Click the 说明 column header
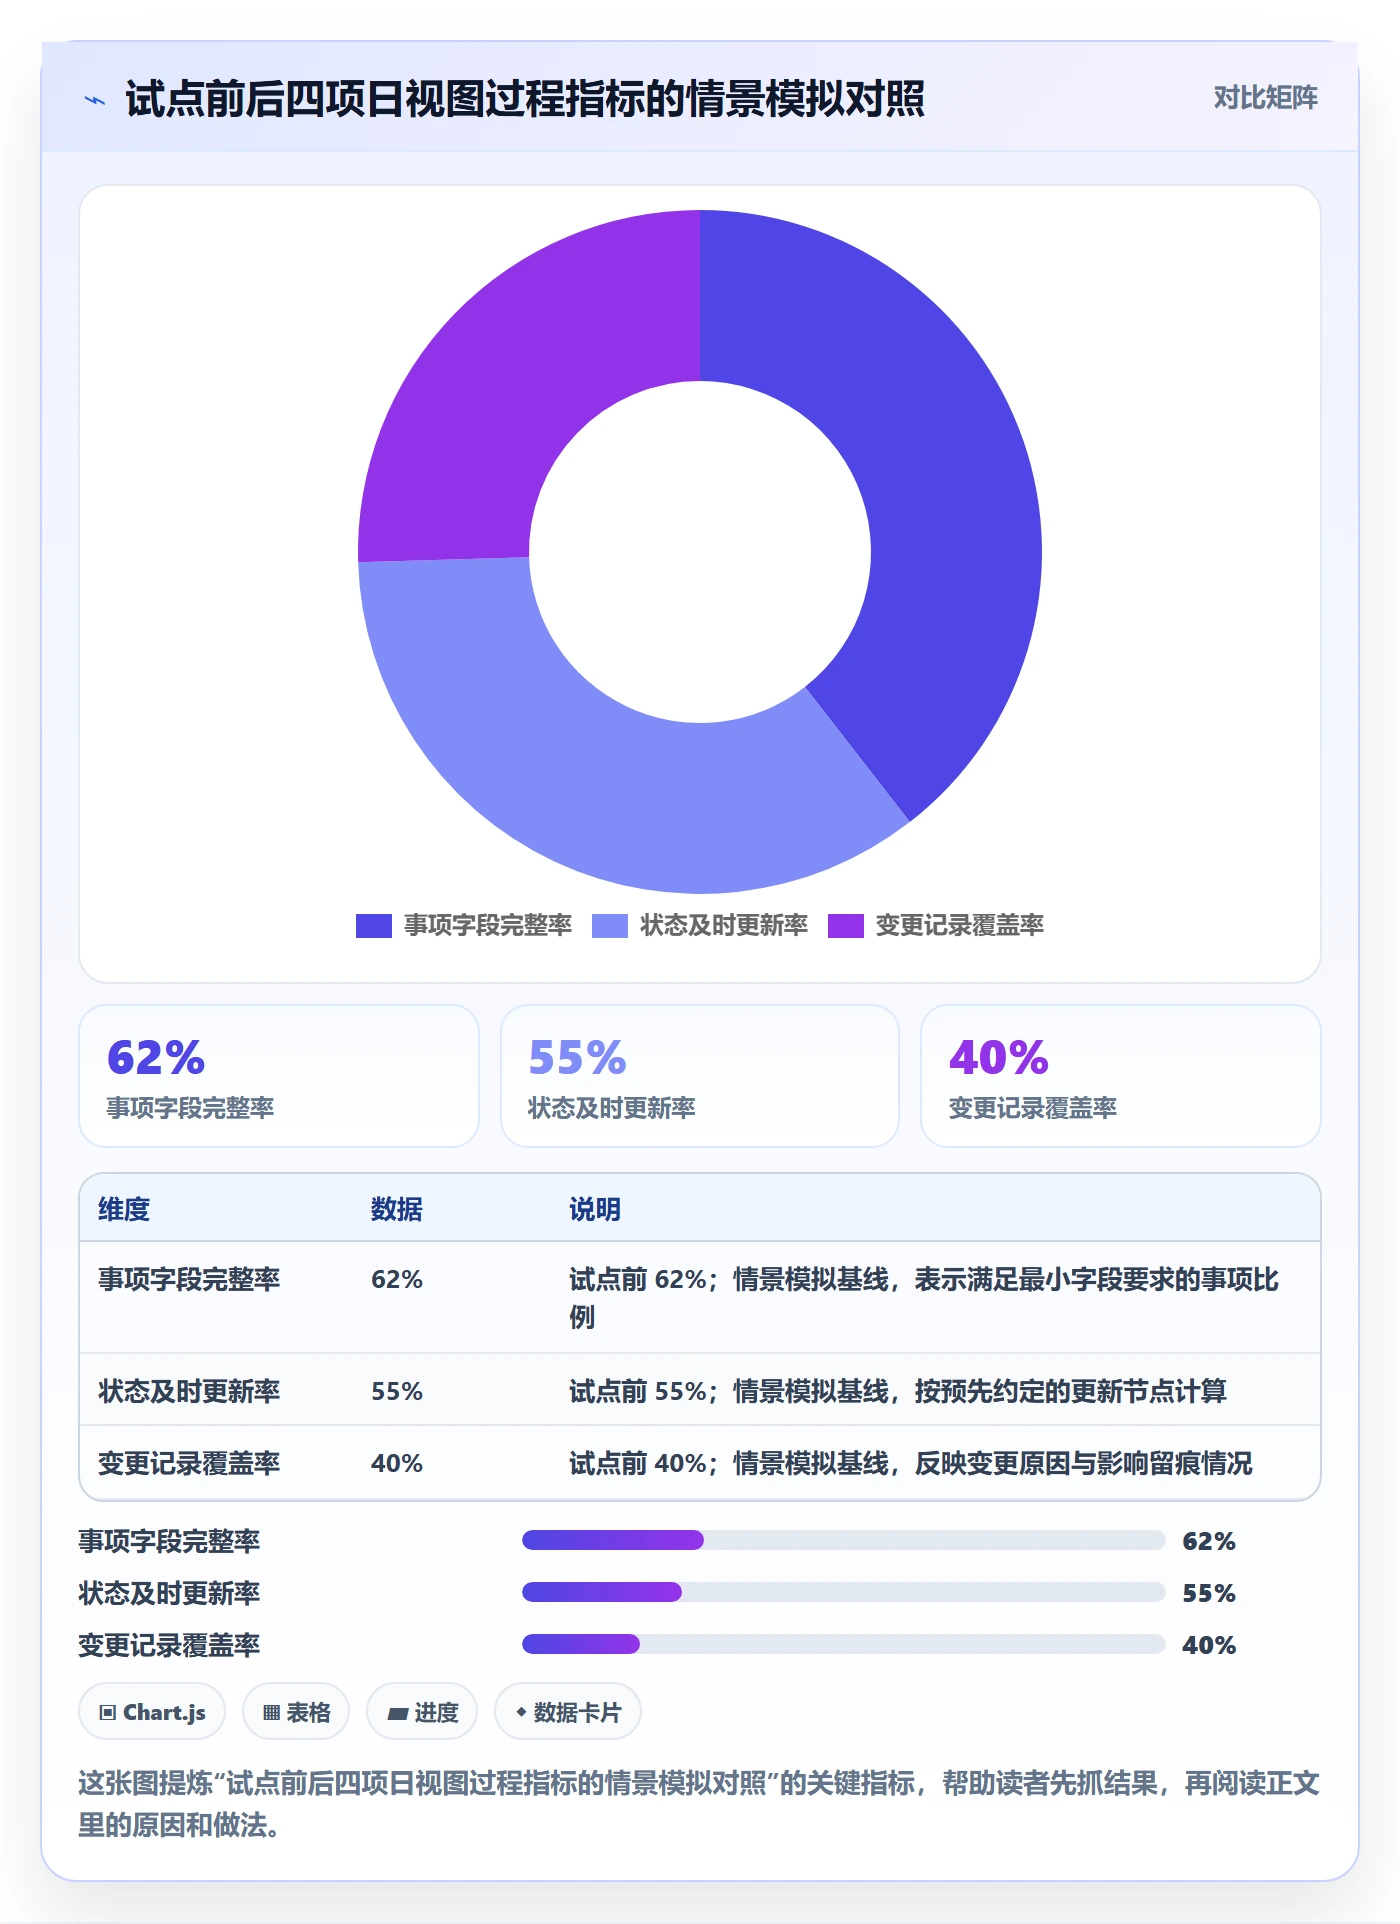 point(595,1210)
